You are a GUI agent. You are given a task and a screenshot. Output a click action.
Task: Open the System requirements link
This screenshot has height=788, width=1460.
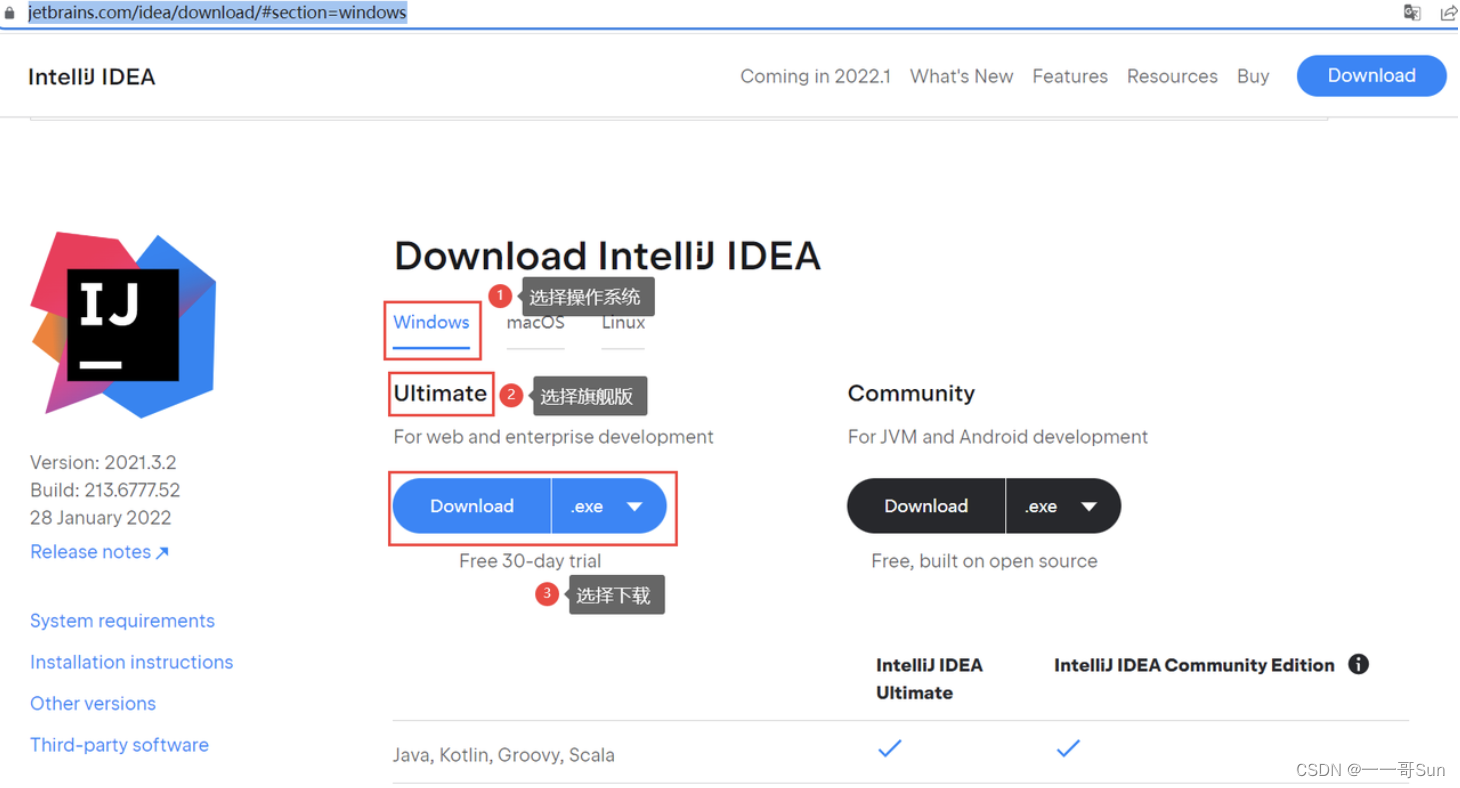(x=122, y=621)
